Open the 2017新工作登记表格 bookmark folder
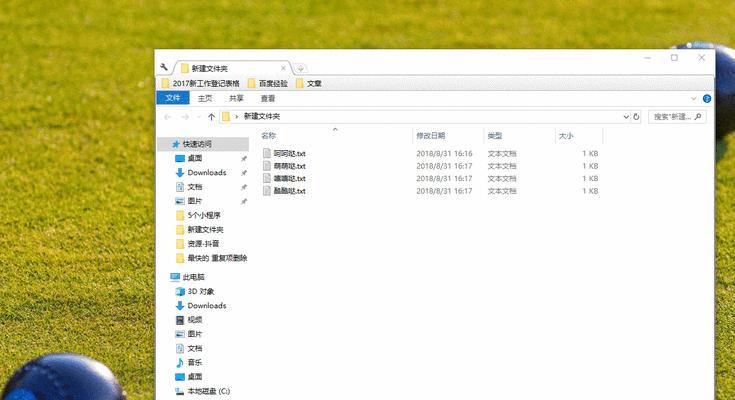The image size is (735, 400). (200, 83)
